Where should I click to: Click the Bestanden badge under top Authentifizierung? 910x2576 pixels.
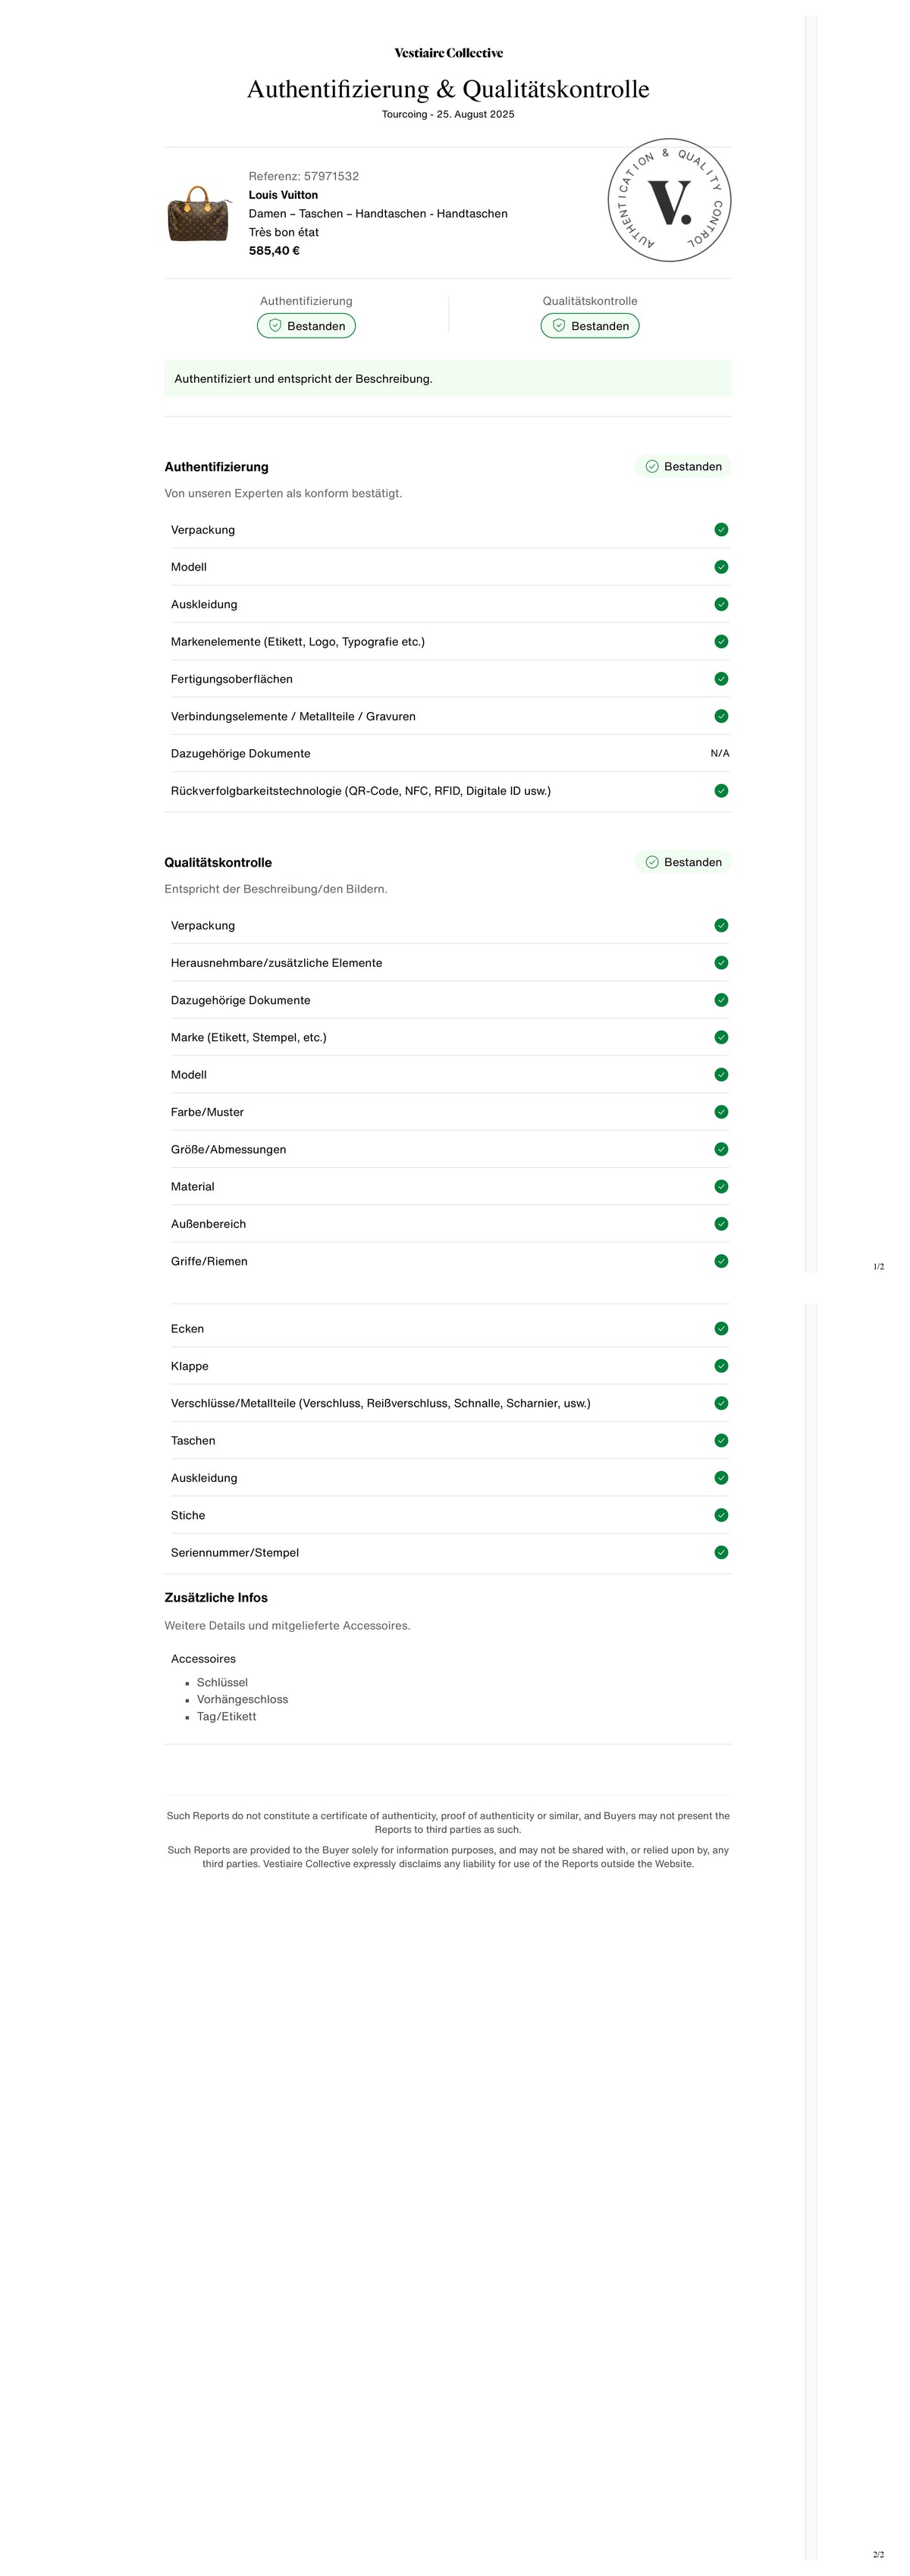306,326
